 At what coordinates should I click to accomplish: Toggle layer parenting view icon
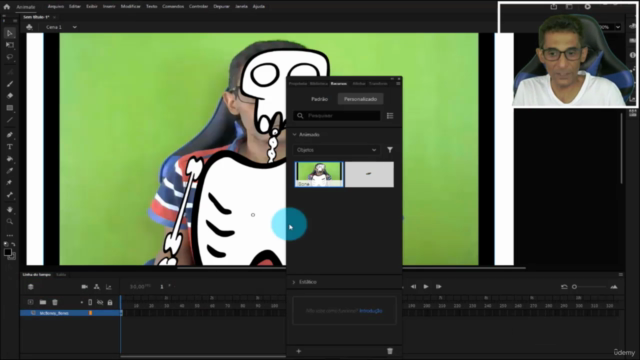[97, 287]
